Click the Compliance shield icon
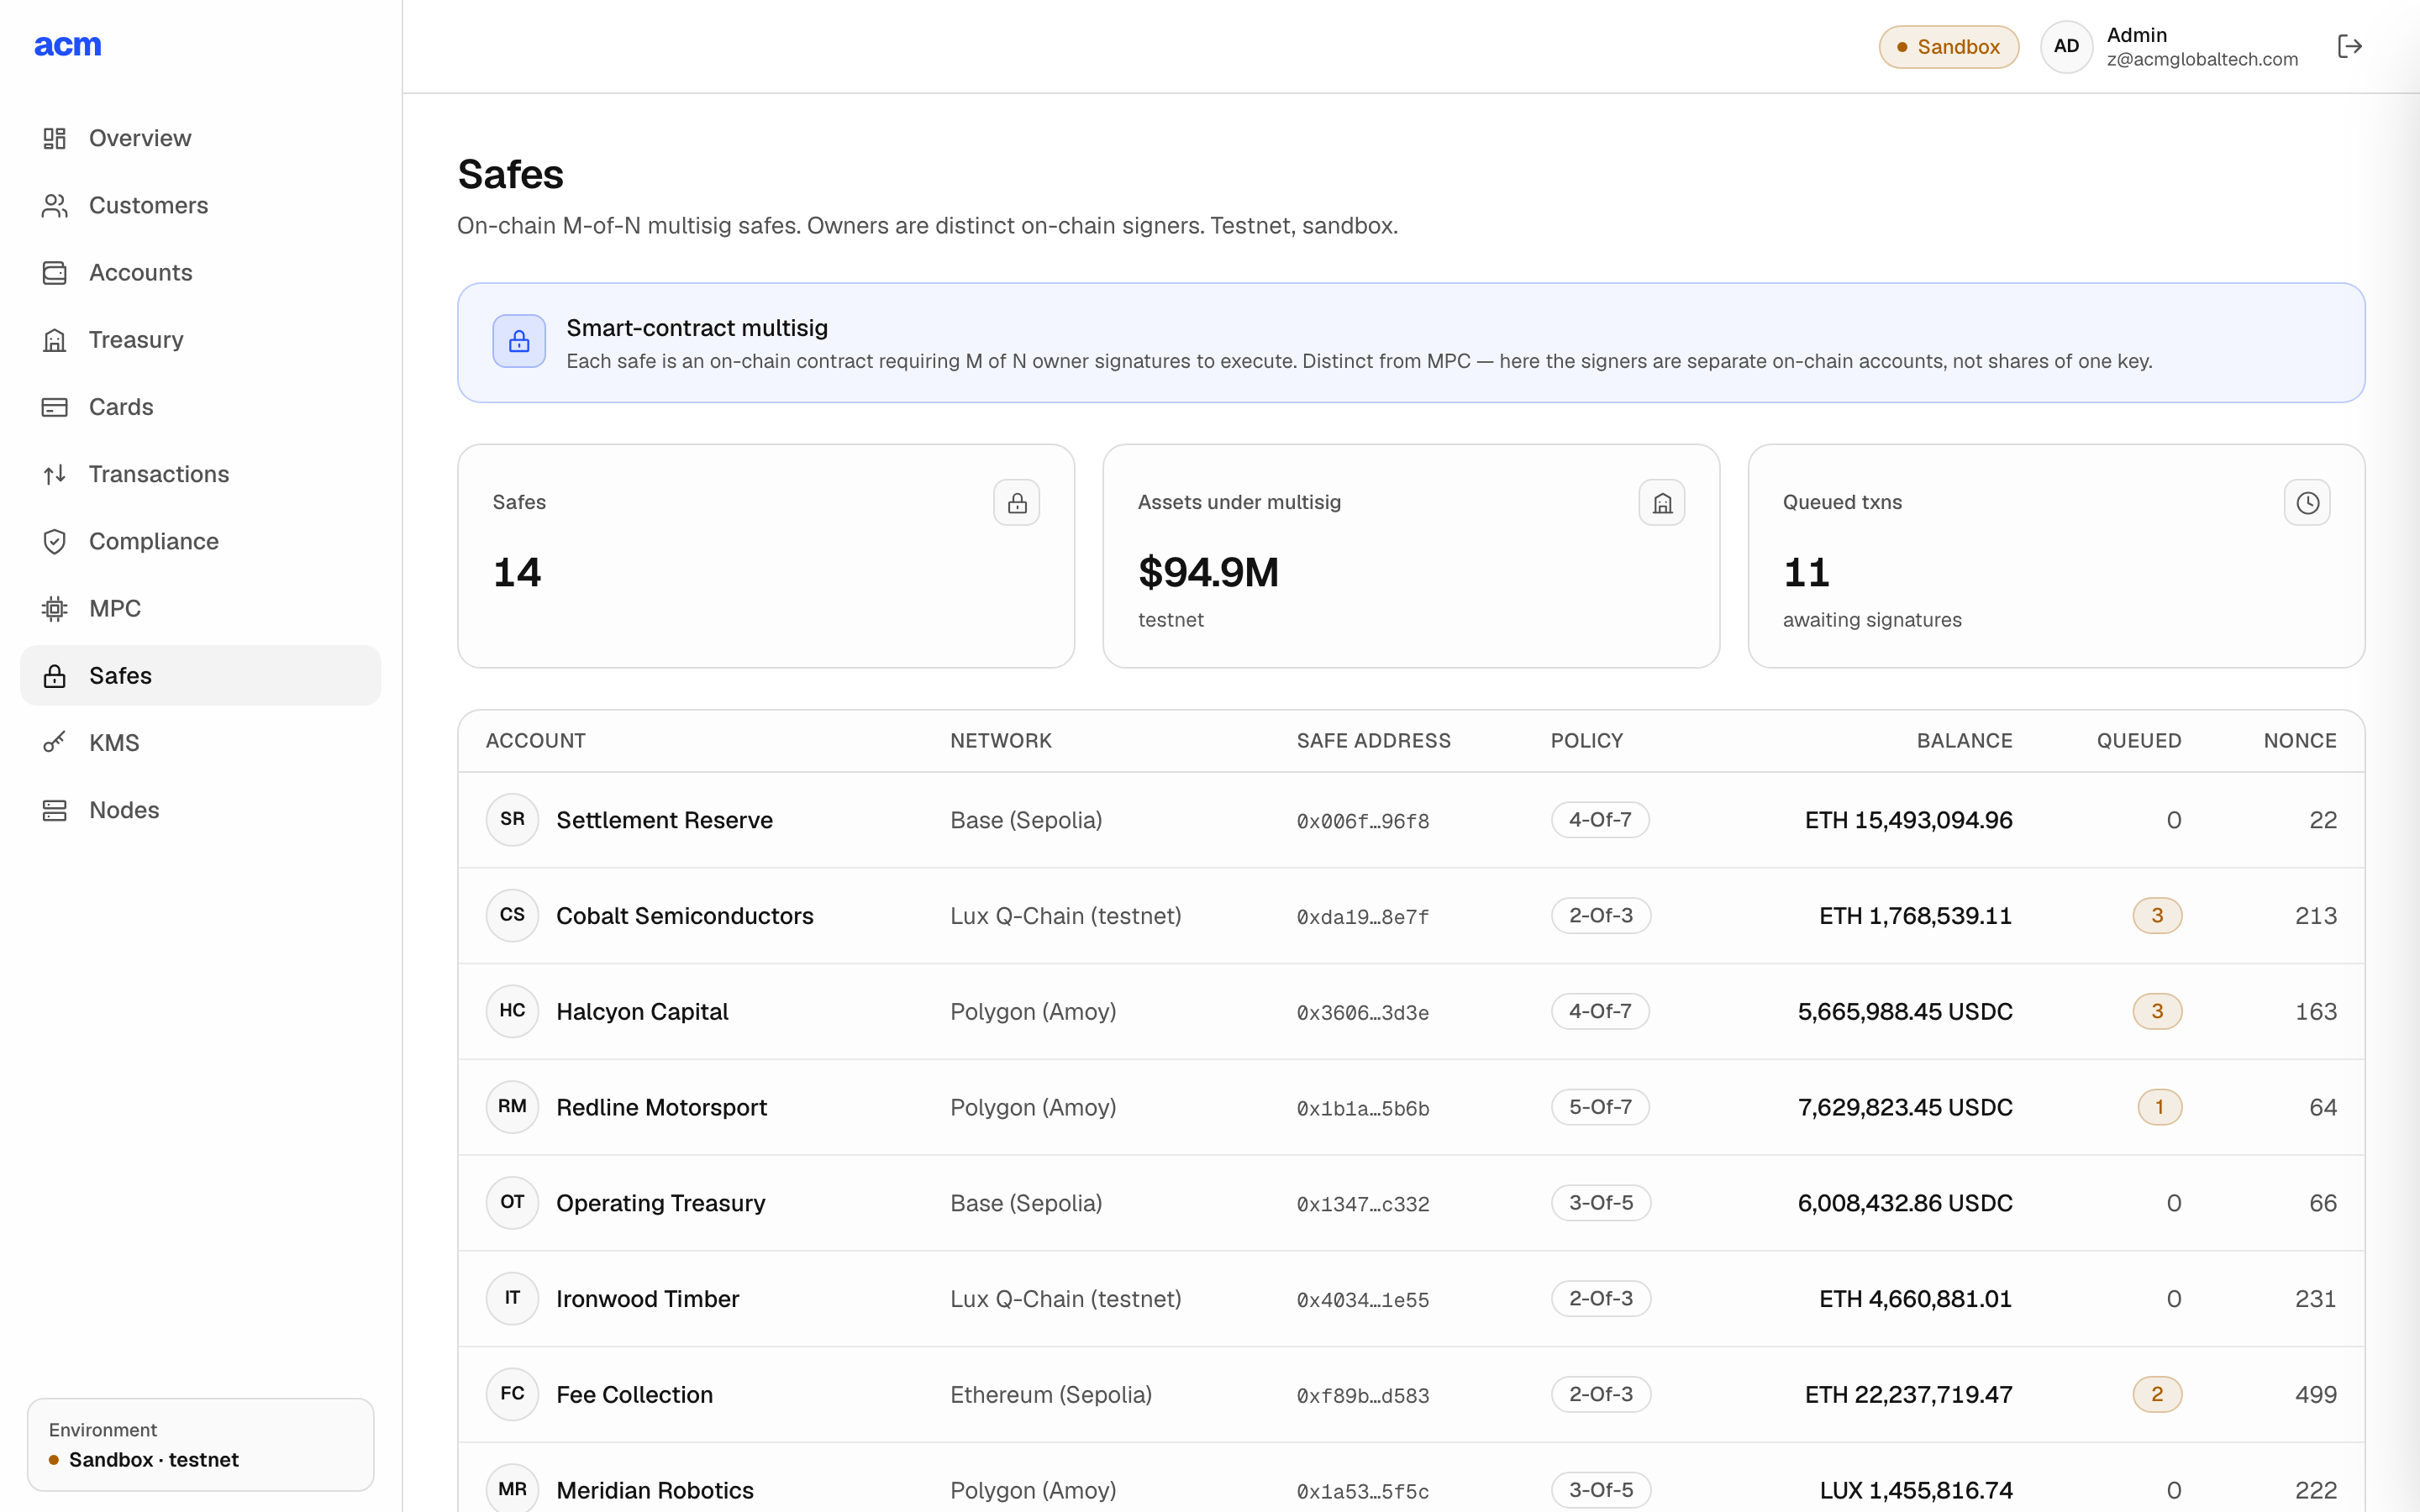Image resolution: width=2420 pixels, height=1512 pixels. 55,541
